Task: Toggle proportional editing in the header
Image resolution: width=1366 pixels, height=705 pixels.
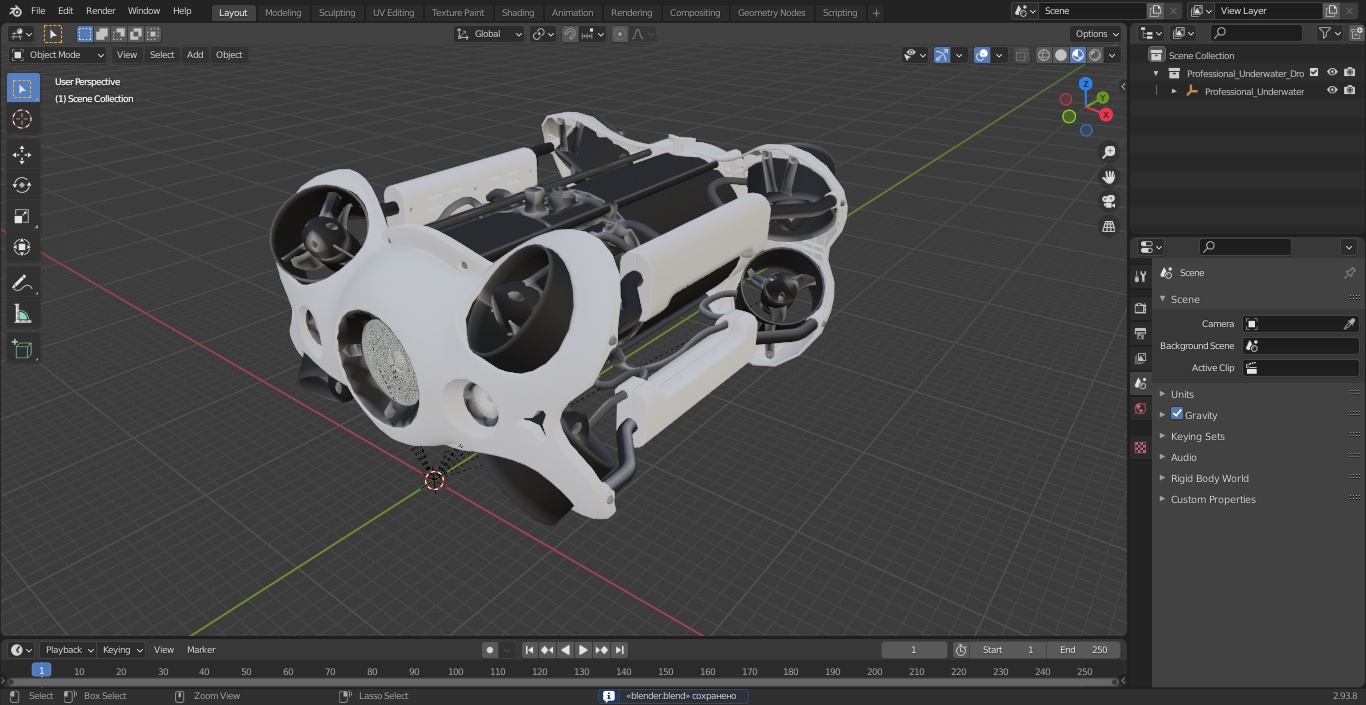Action: point(620,34)
